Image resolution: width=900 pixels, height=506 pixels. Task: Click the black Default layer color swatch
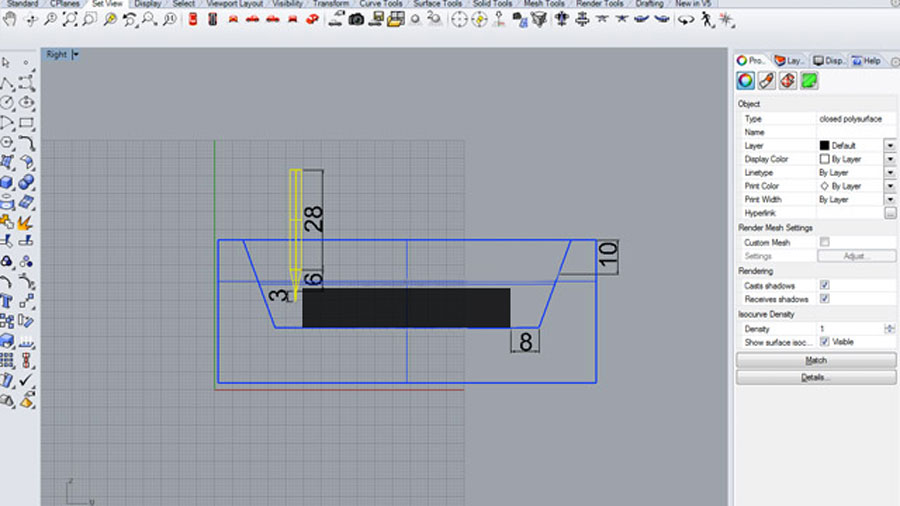824,146
